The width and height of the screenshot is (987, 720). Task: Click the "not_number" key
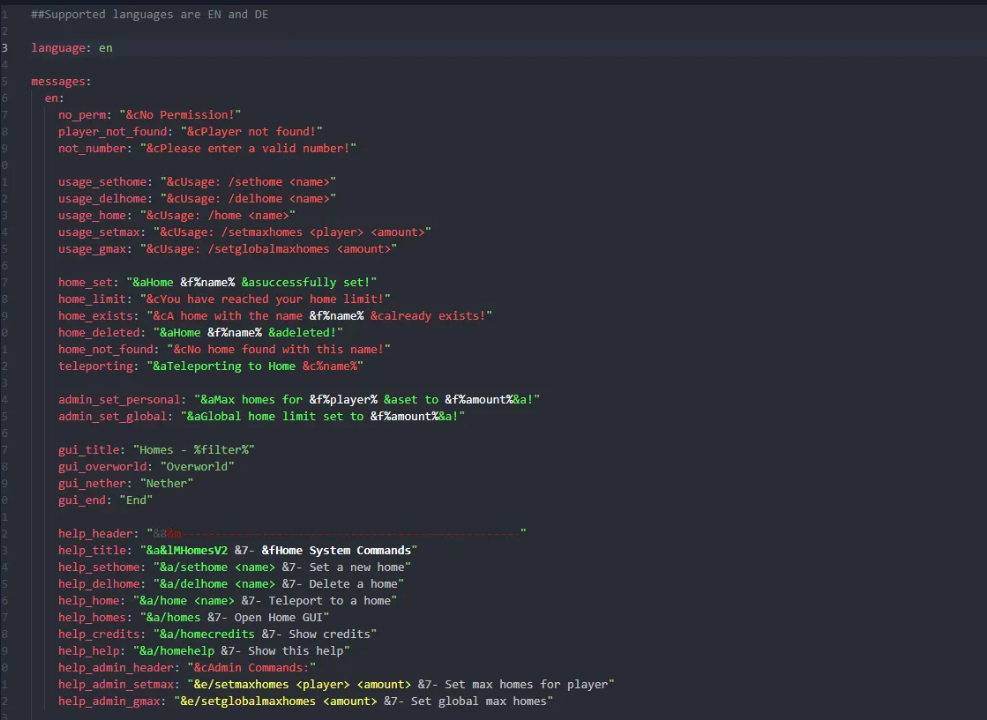click(x=92, y=149)
